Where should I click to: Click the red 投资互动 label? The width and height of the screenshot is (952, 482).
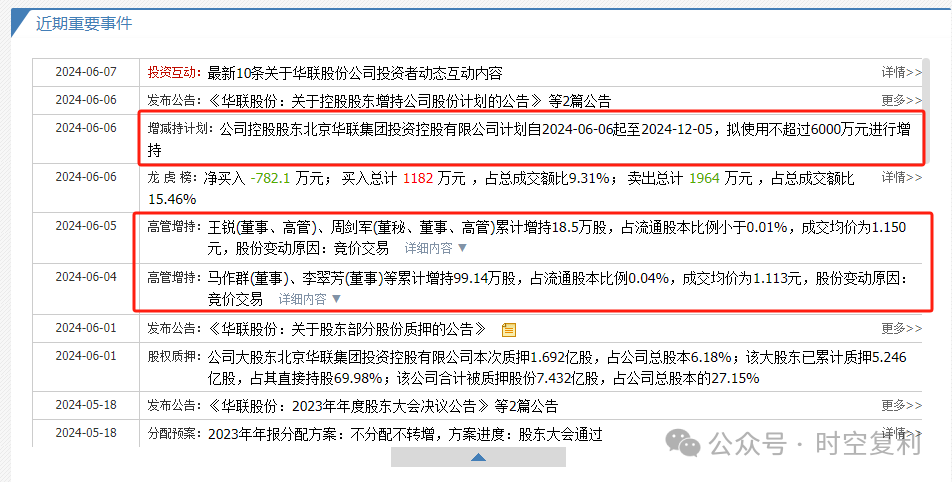pyautogui.click(x=174, y=72)
